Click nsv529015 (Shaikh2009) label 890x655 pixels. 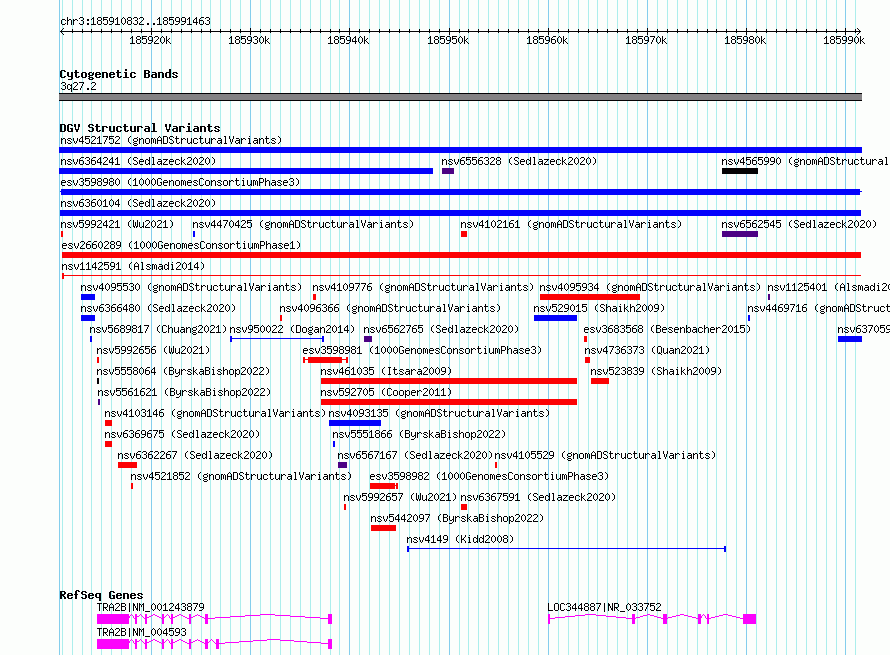click(x=599, y=308)
